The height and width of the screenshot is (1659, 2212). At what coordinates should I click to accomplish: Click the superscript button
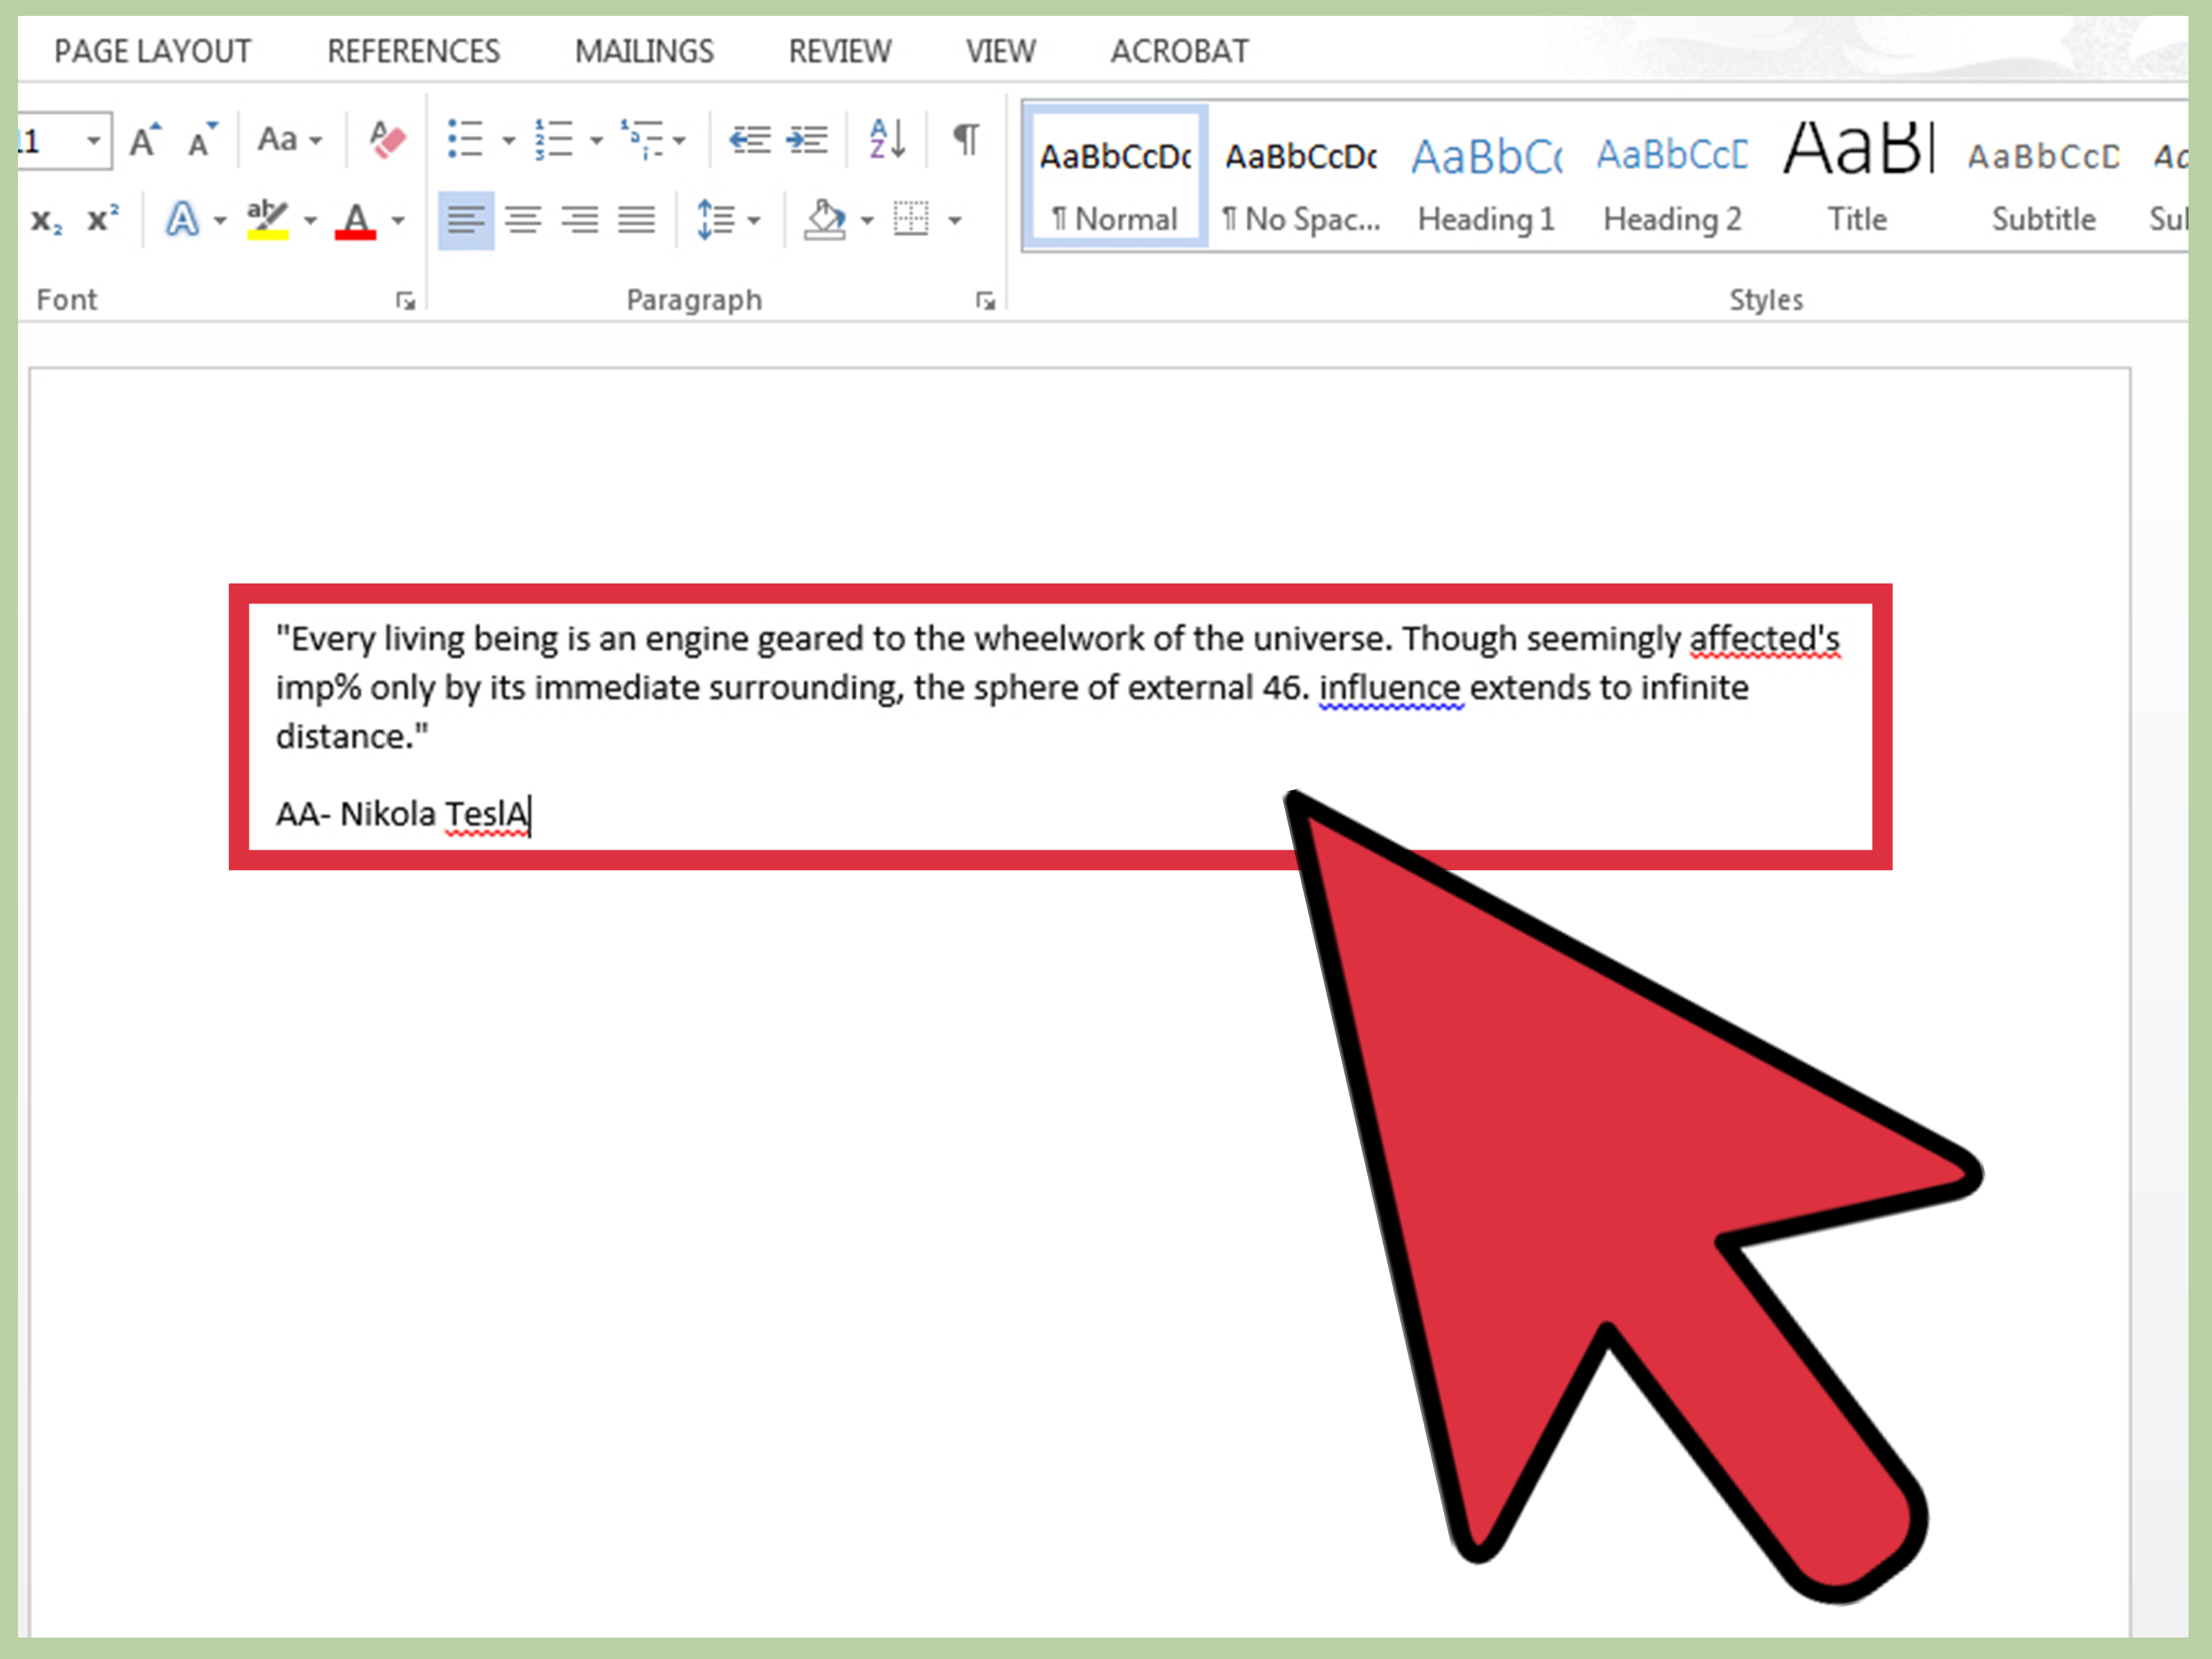(103, 219)
